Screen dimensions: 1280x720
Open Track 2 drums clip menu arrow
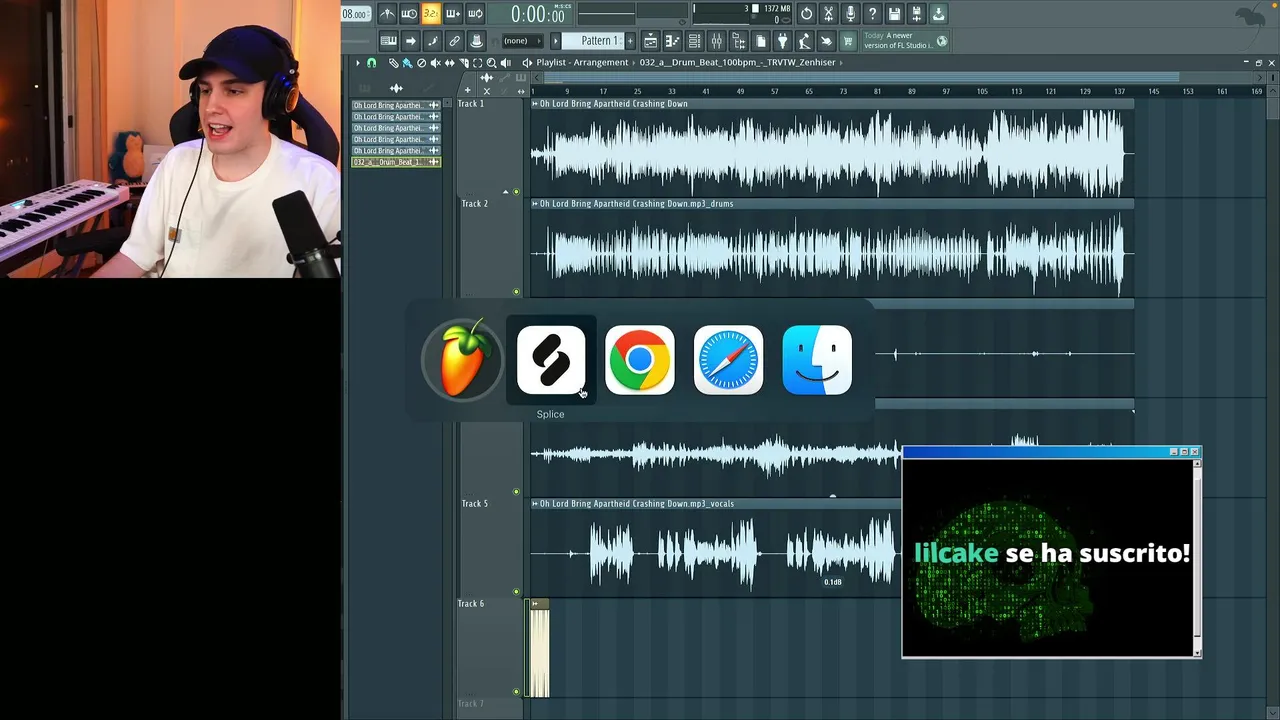pyautogui.click(x=535, y=204)
